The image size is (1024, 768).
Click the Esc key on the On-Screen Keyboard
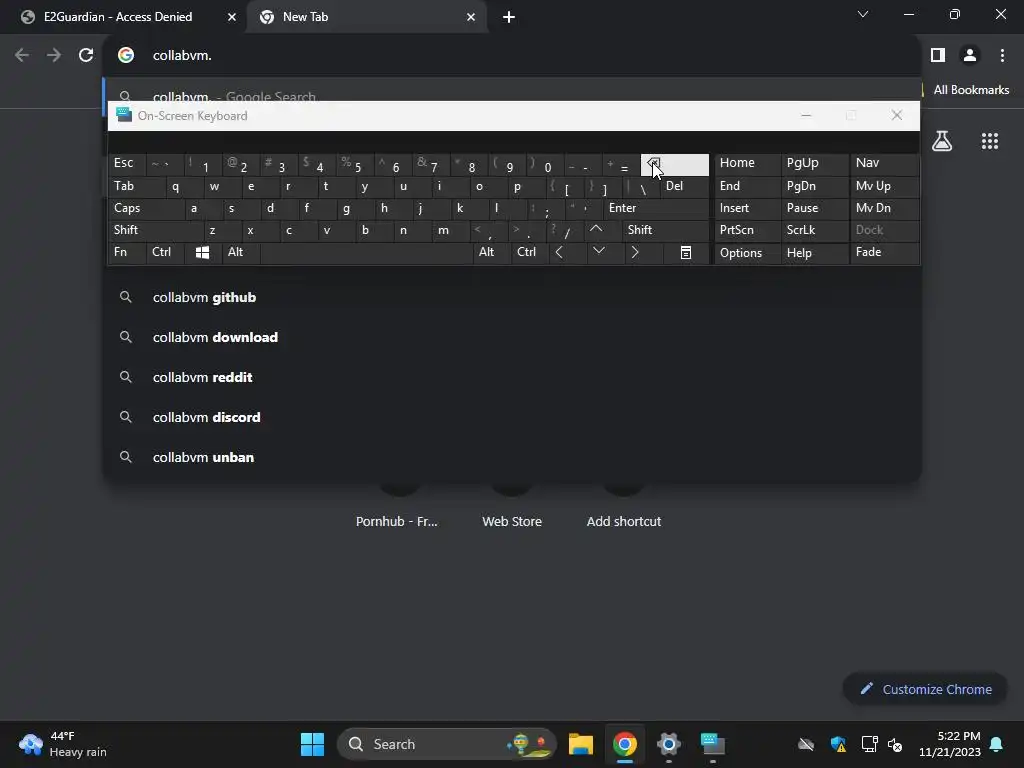point(127,163)
